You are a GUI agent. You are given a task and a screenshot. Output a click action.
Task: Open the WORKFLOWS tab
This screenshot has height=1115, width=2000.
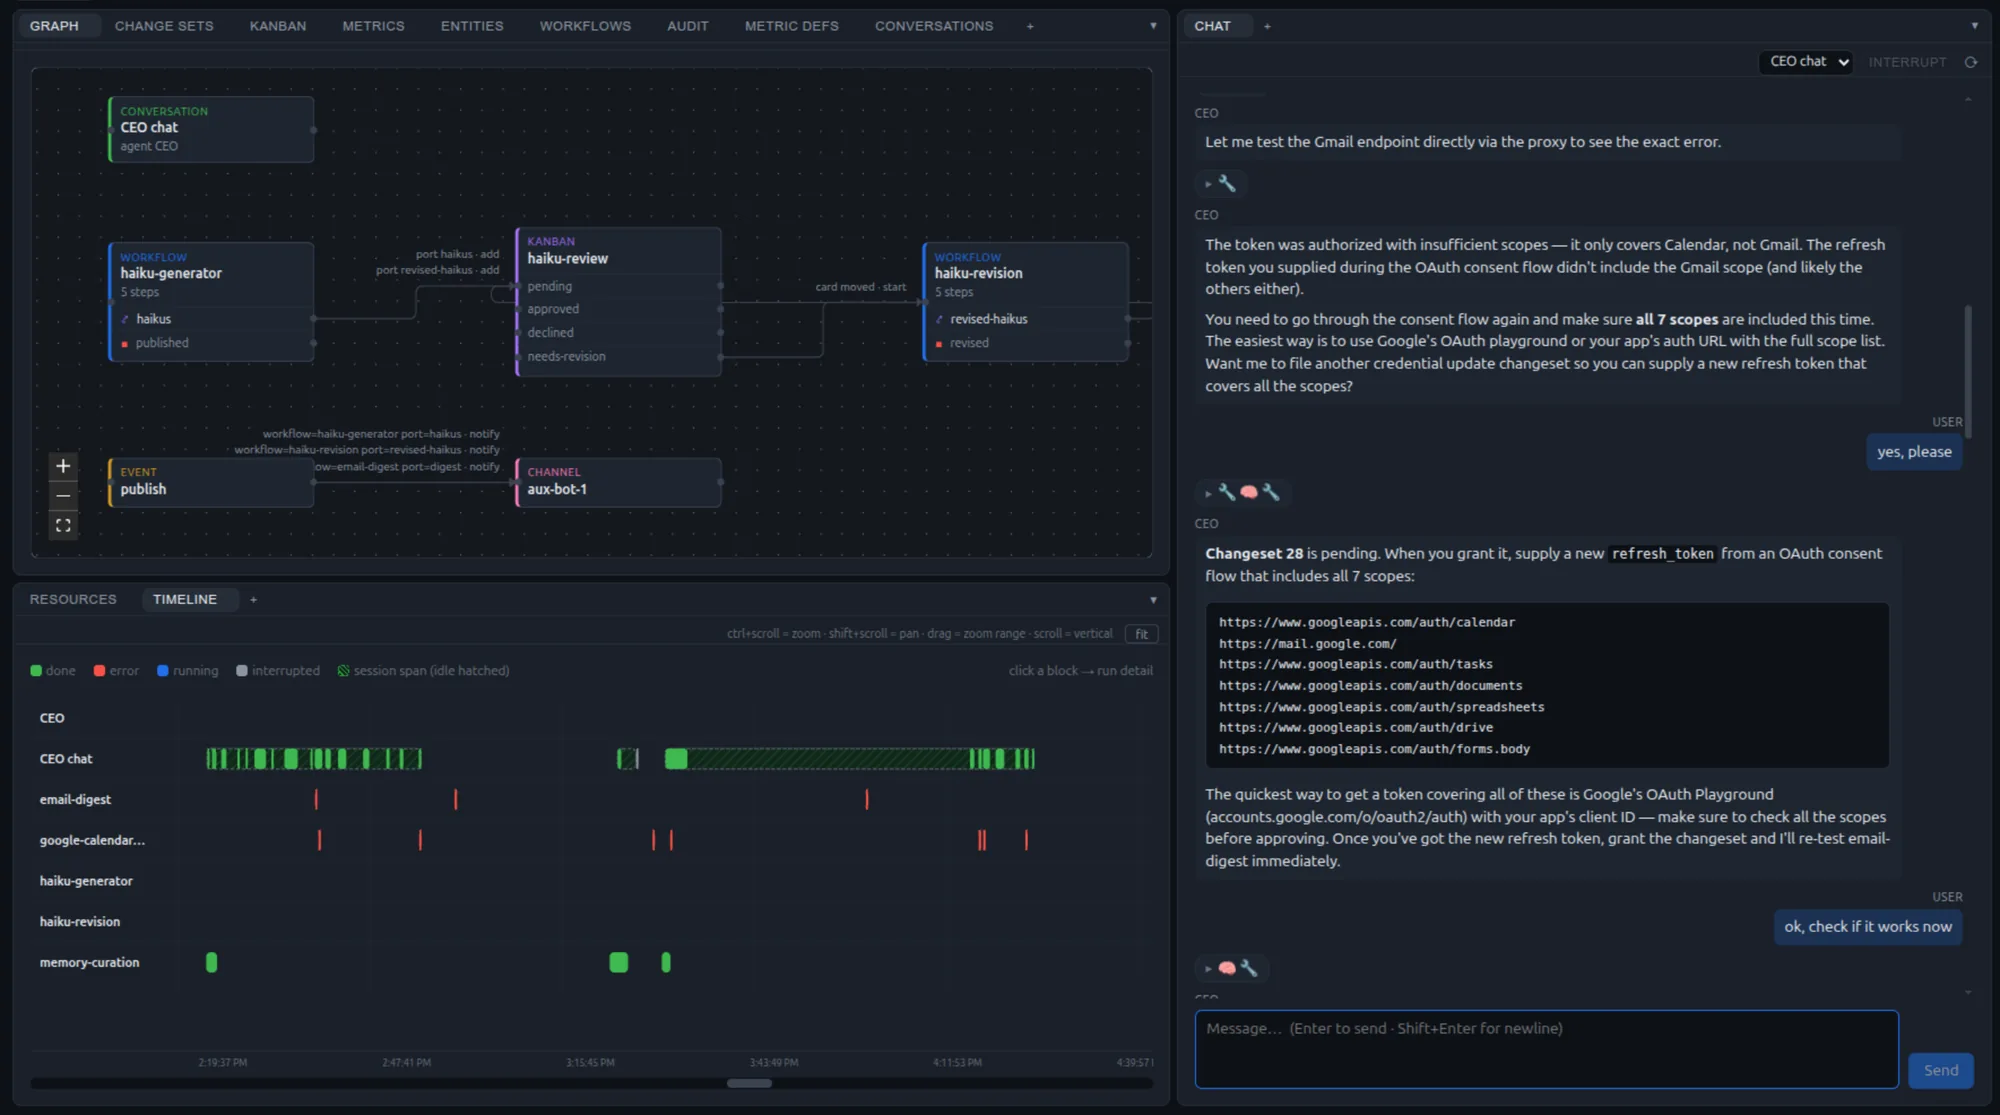(585, 26)
